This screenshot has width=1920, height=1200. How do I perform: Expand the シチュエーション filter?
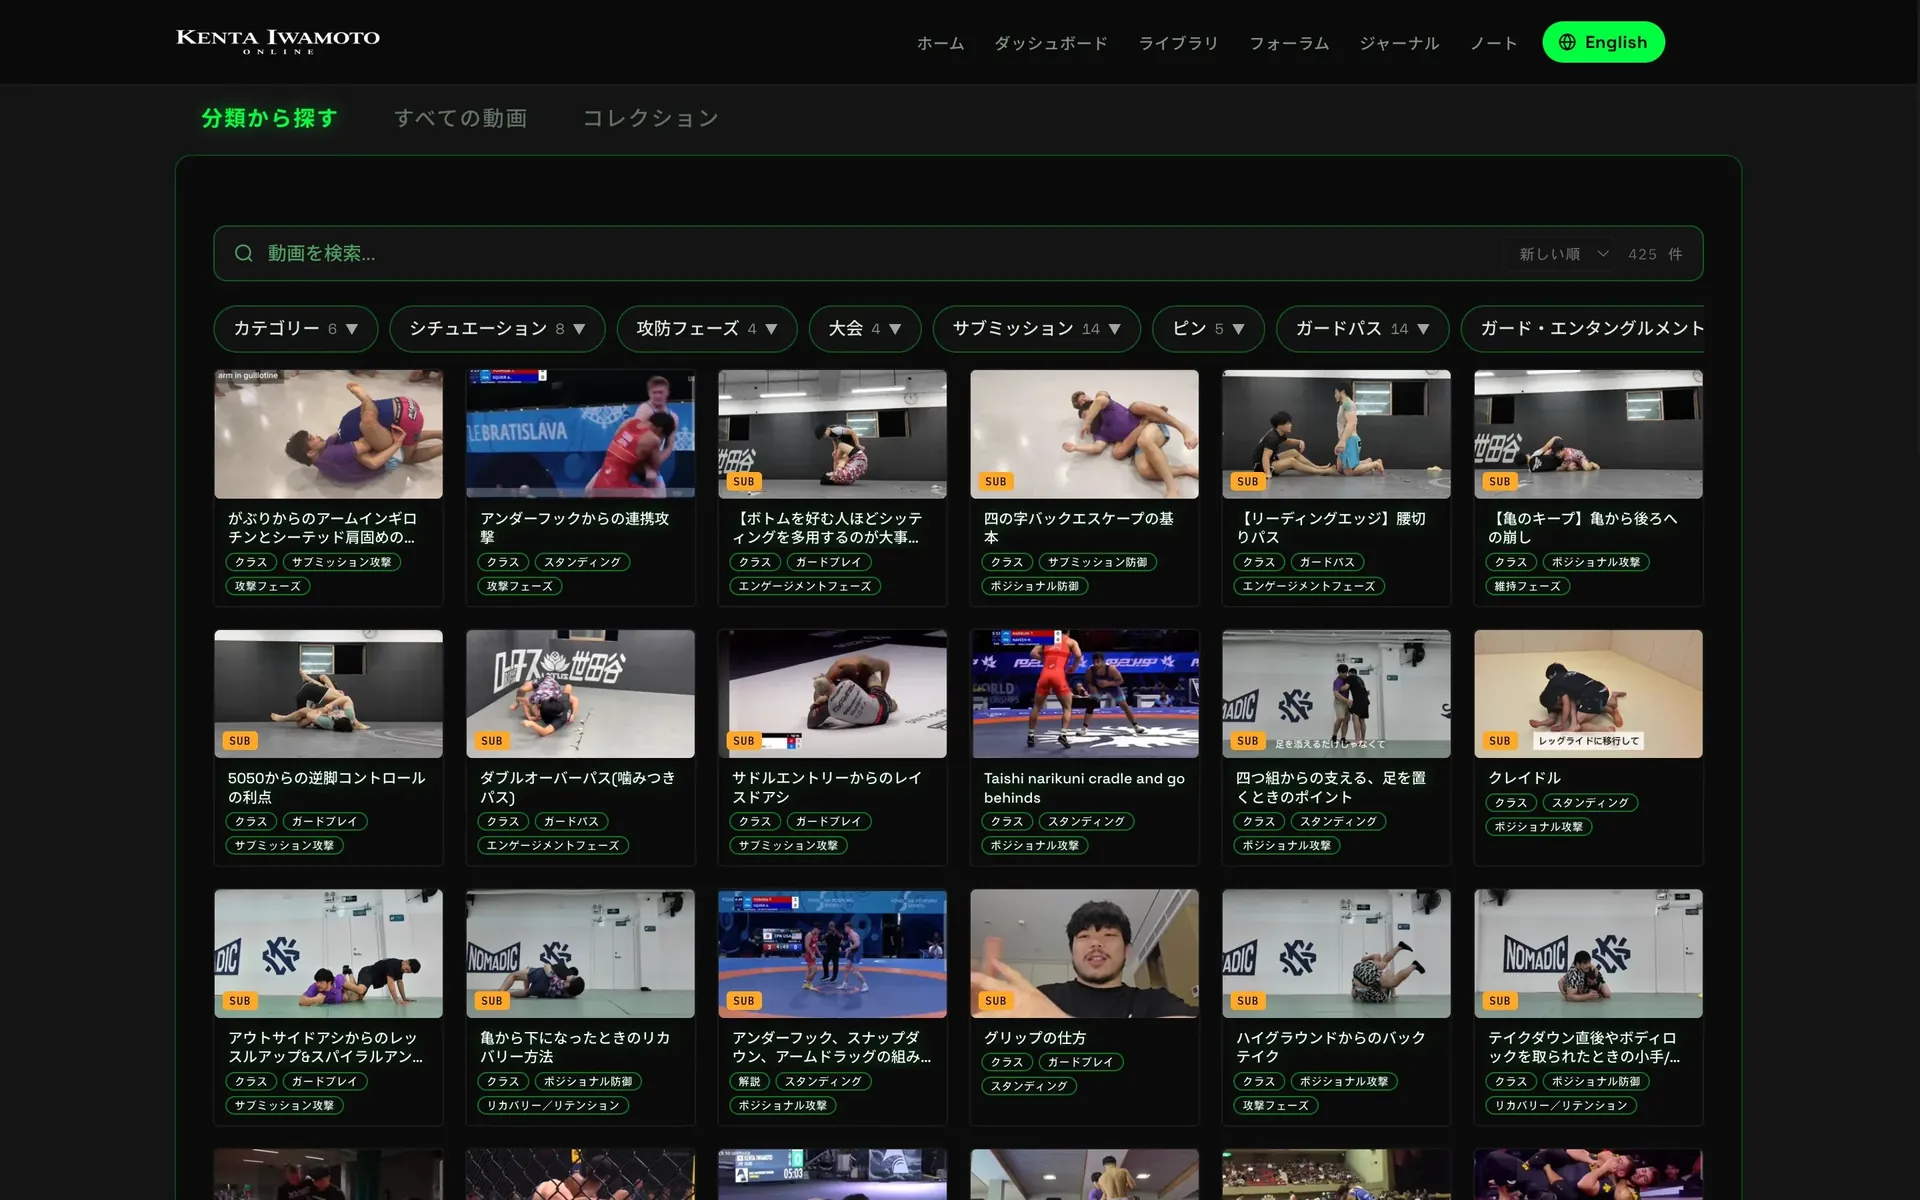click(x=497, y=328)
